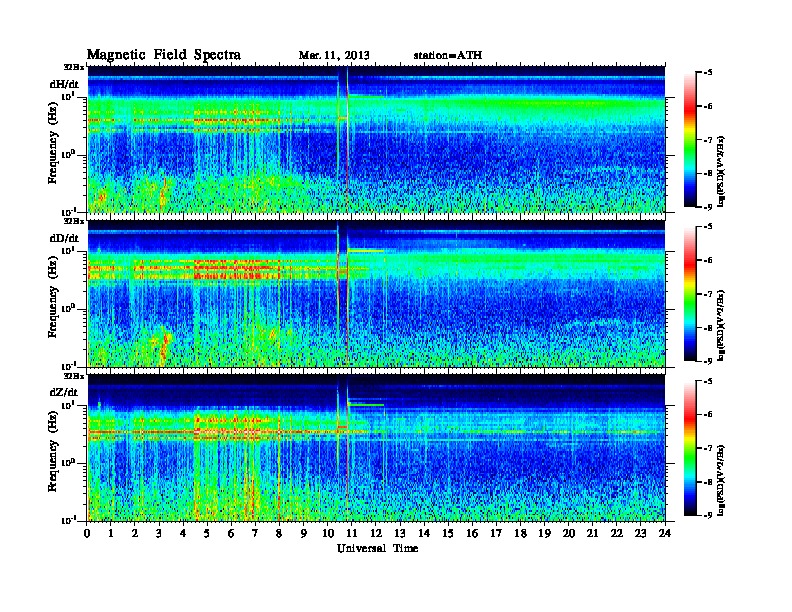Image resolution: width=792 pixels, height=612 pixels.
Task: Click hour tick label "3" on the time axis
Action: (x=159, y=533)
